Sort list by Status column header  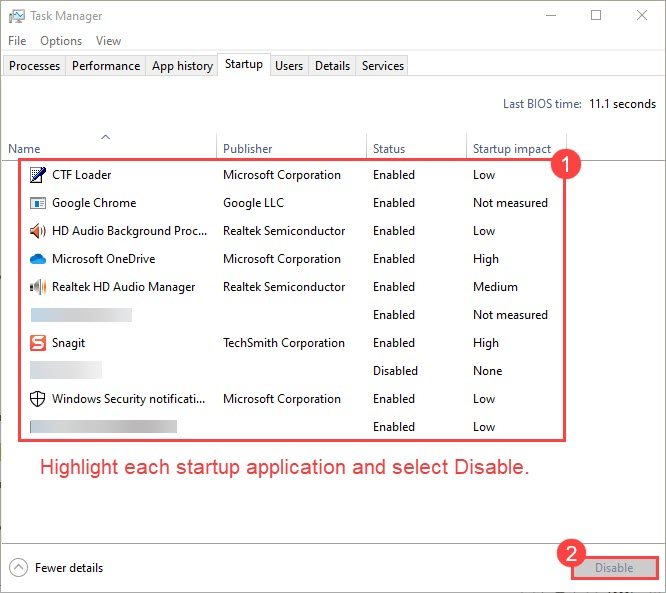pyautogui.click(x=389, y=149)
